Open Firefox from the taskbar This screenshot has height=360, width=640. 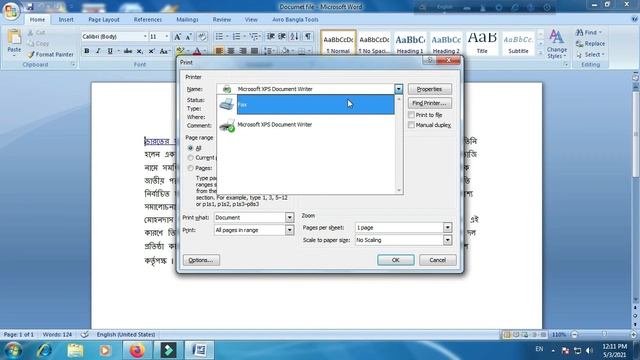point(137,350)
